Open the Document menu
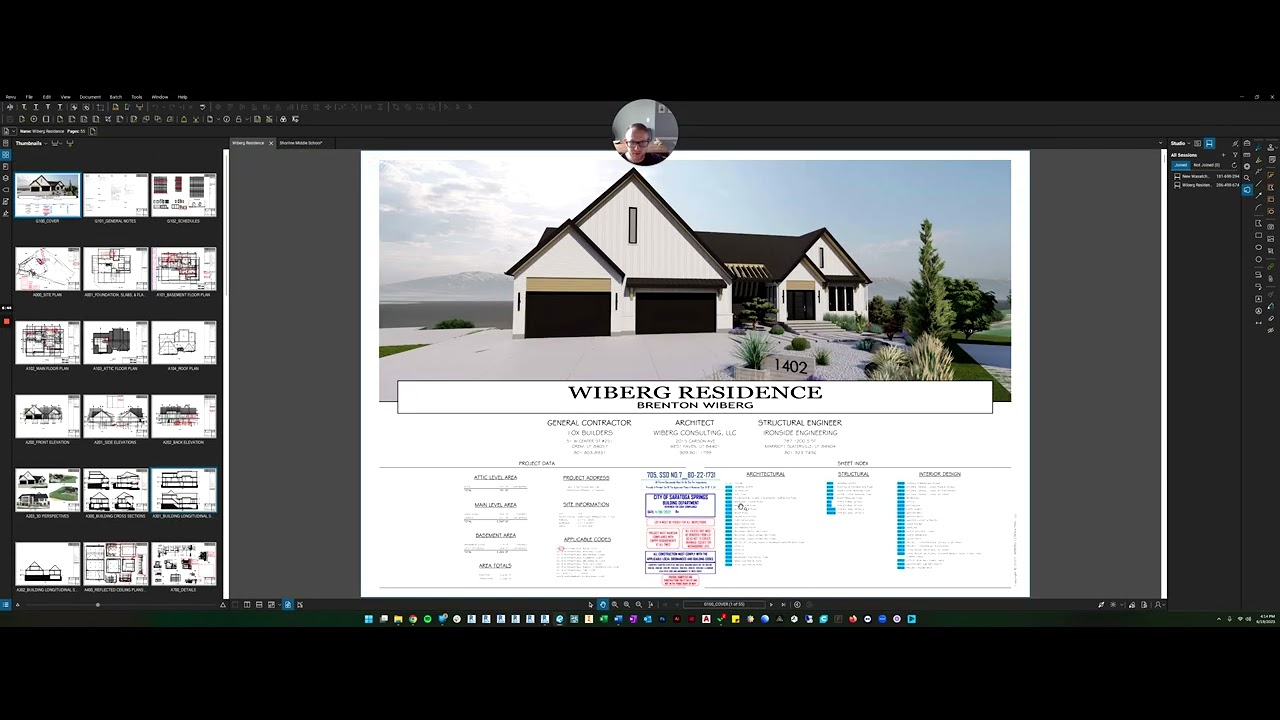The image size is (1280, 720). point(90,97)
